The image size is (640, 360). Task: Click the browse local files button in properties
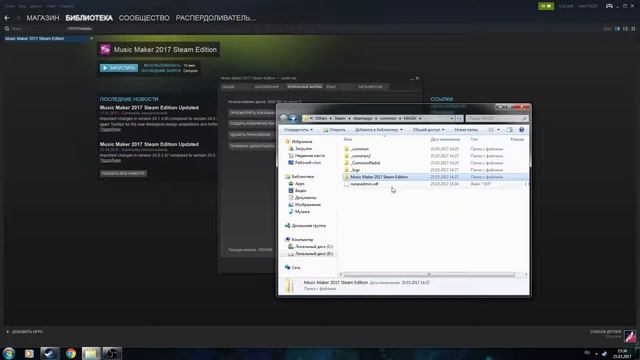[x=251, y=113]
